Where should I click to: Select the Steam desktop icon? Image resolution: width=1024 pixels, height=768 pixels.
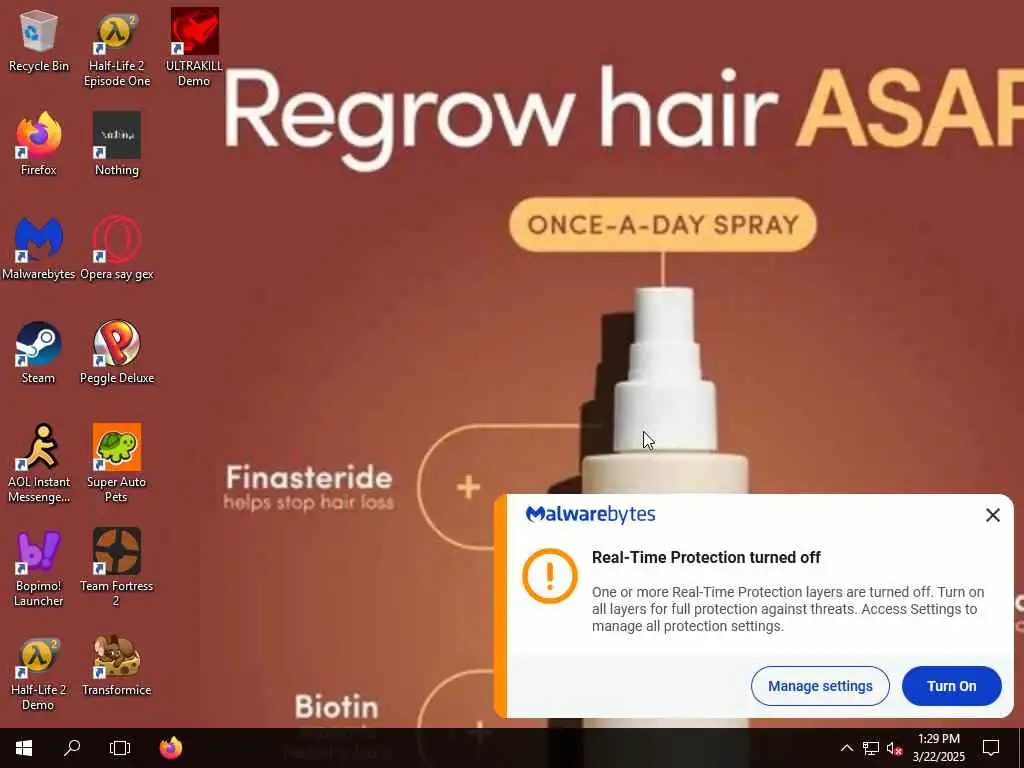click(39, 353)
